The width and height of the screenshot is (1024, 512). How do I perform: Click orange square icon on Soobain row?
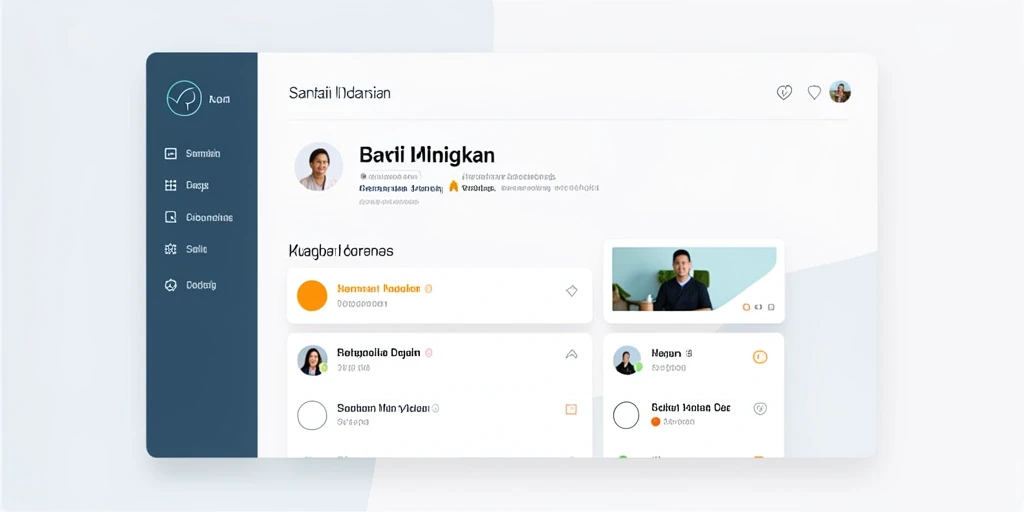(571, 409)
